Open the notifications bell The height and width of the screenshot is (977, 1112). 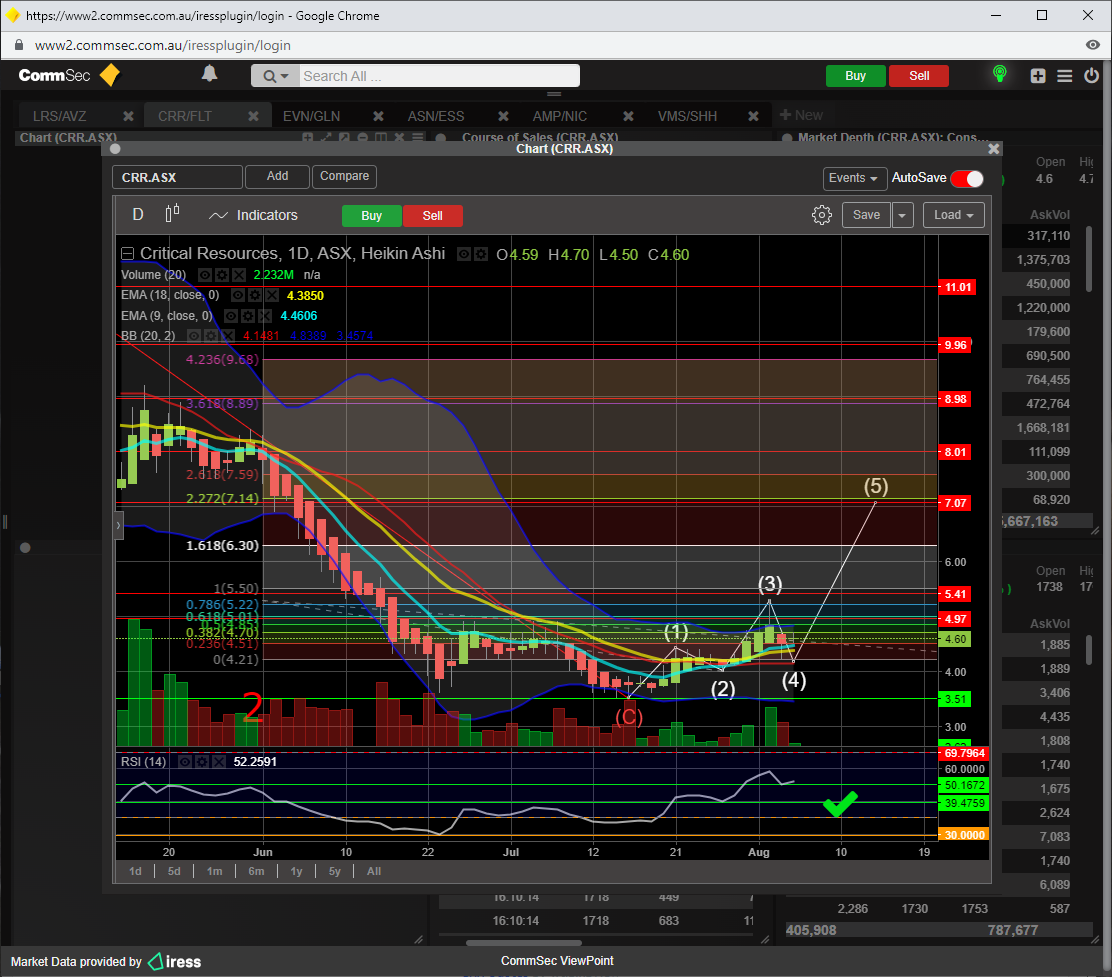click(x=209, y=74)
